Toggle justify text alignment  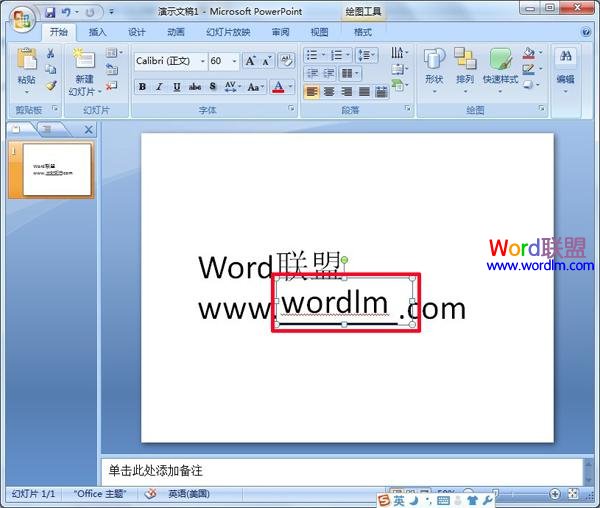tap(364, 92)
